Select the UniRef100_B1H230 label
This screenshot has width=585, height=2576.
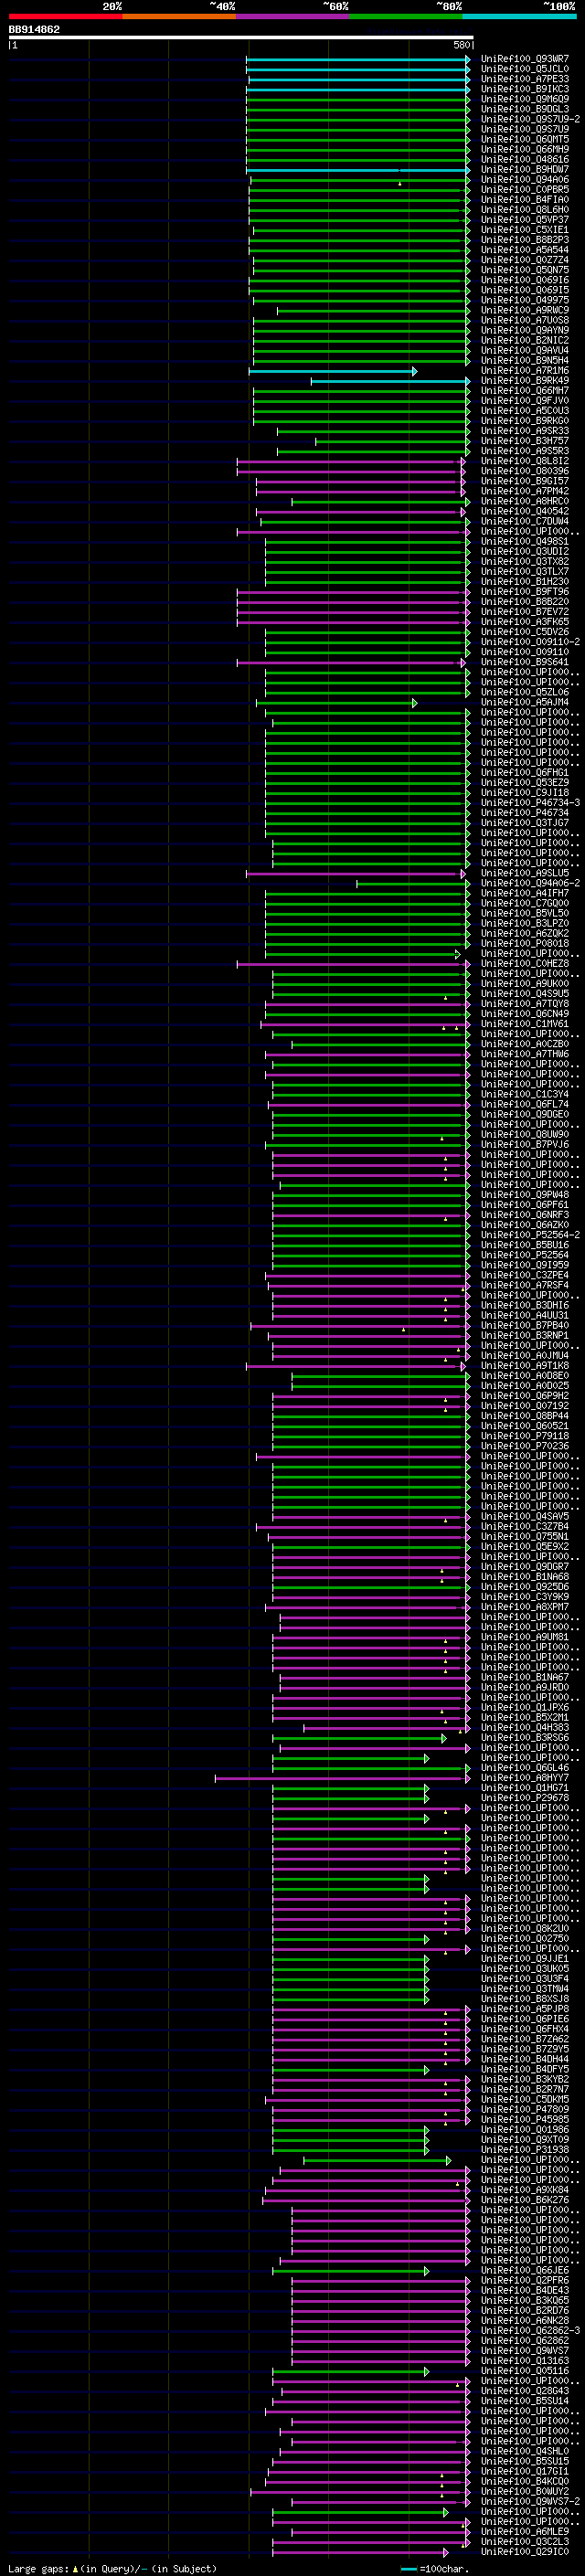pyautogui.click(x=524, y=581)
